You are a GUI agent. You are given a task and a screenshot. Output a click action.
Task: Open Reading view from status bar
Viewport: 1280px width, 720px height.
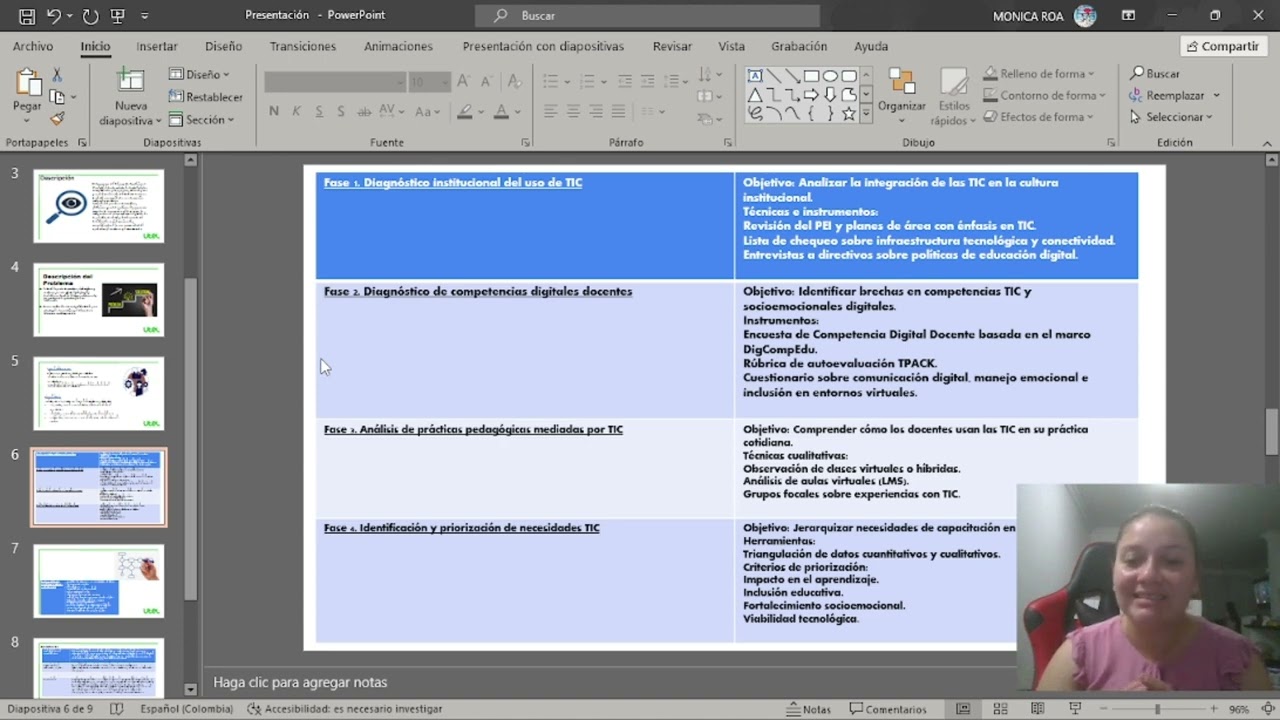[x=1038, y=709]
